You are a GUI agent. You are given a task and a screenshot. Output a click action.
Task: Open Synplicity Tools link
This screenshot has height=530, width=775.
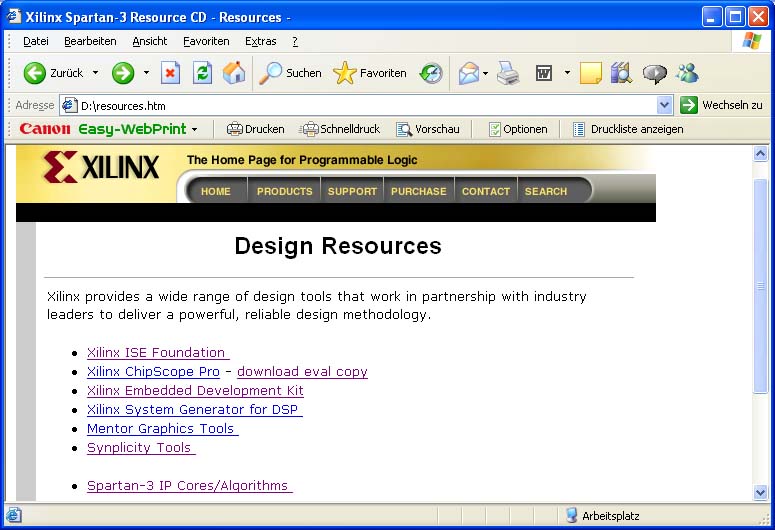pos(141,448)
